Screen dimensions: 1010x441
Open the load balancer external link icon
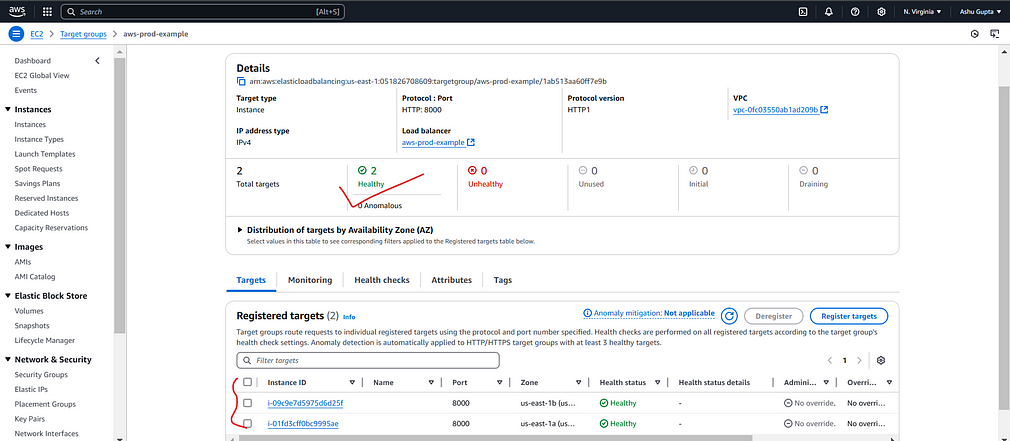point(471,142)
